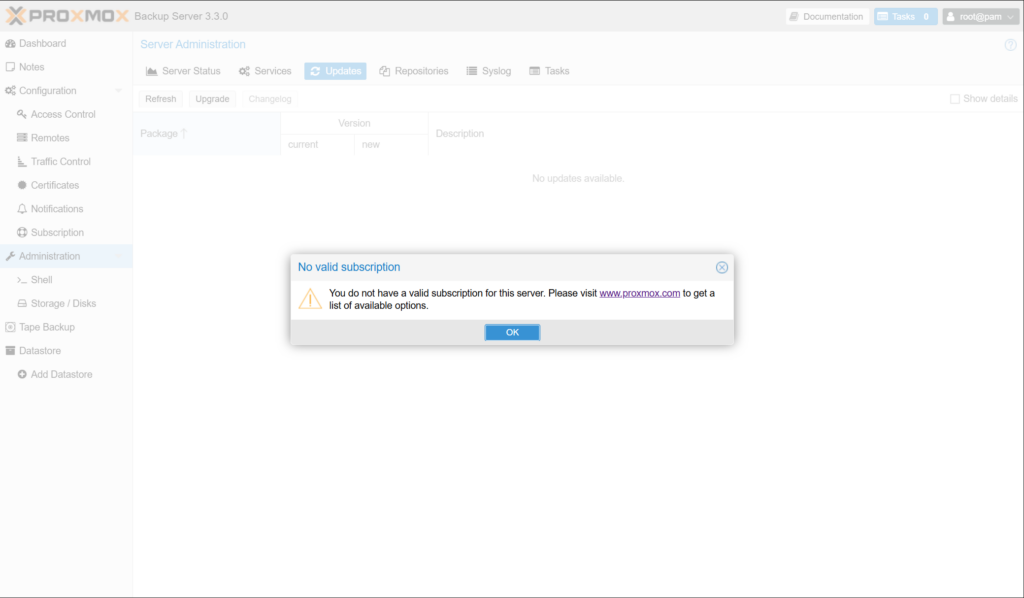Open the Shell terminal entry

(x=41, y=280)
